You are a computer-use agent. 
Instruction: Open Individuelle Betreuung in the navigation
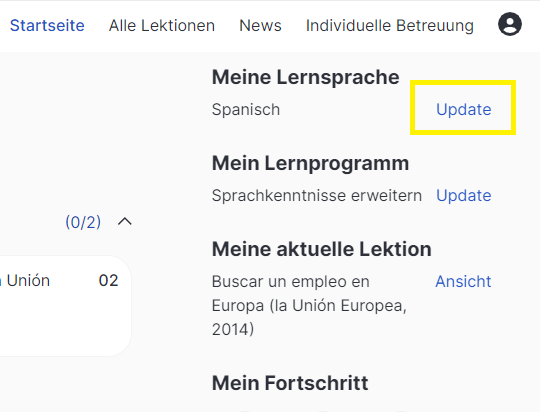pyautogui.click(x=390, y=25)
